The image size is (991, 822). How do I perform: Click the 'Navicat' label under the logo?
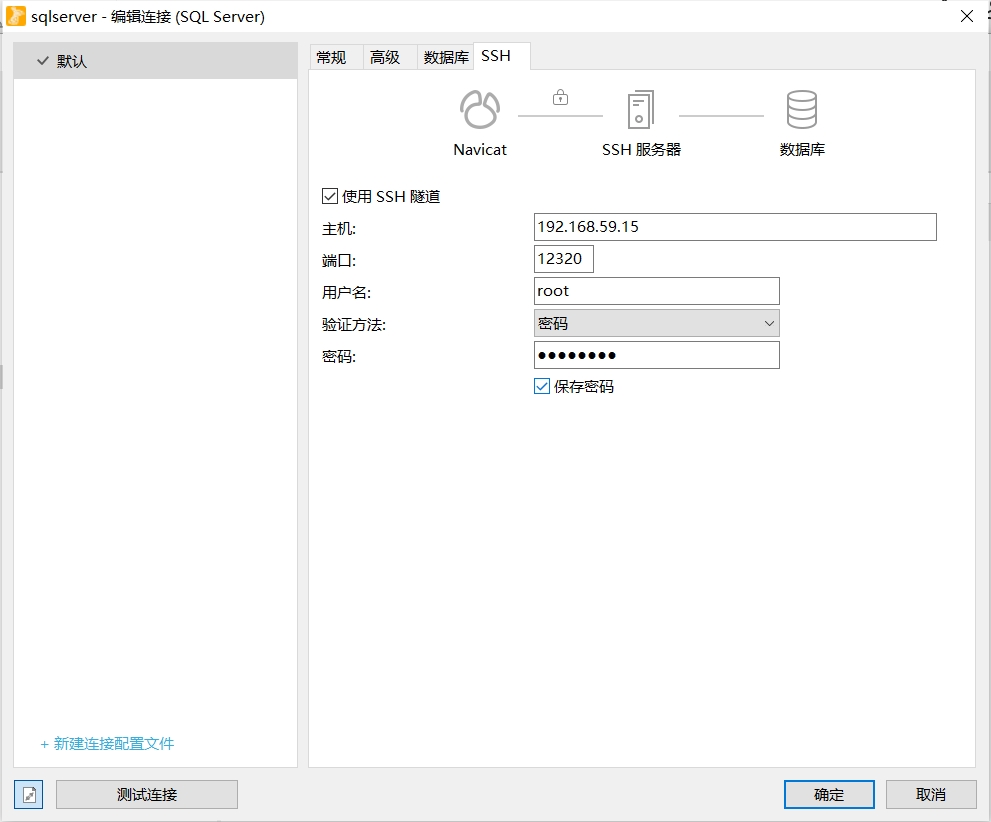[480, 150]
